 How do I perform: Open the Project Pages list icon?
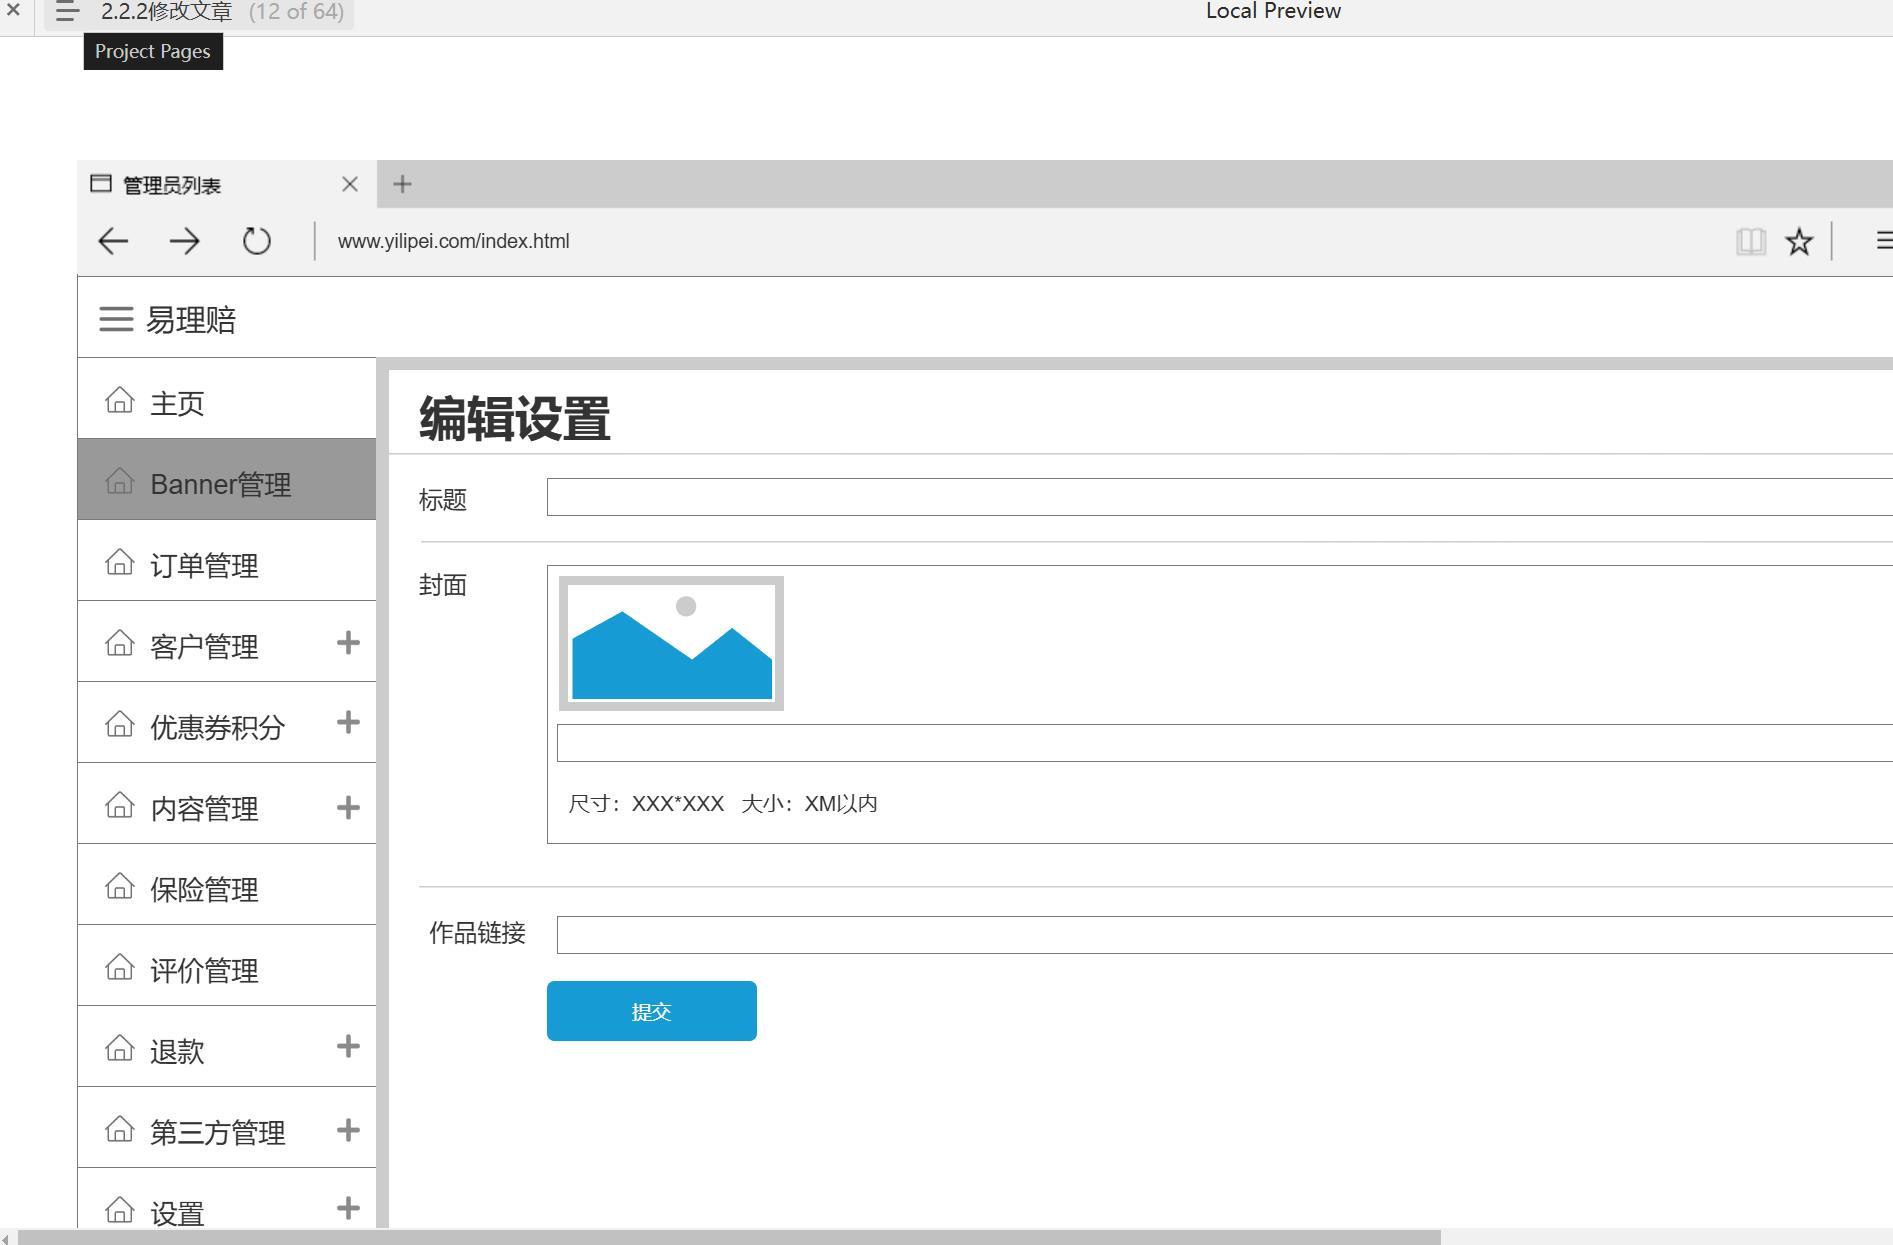66,12
